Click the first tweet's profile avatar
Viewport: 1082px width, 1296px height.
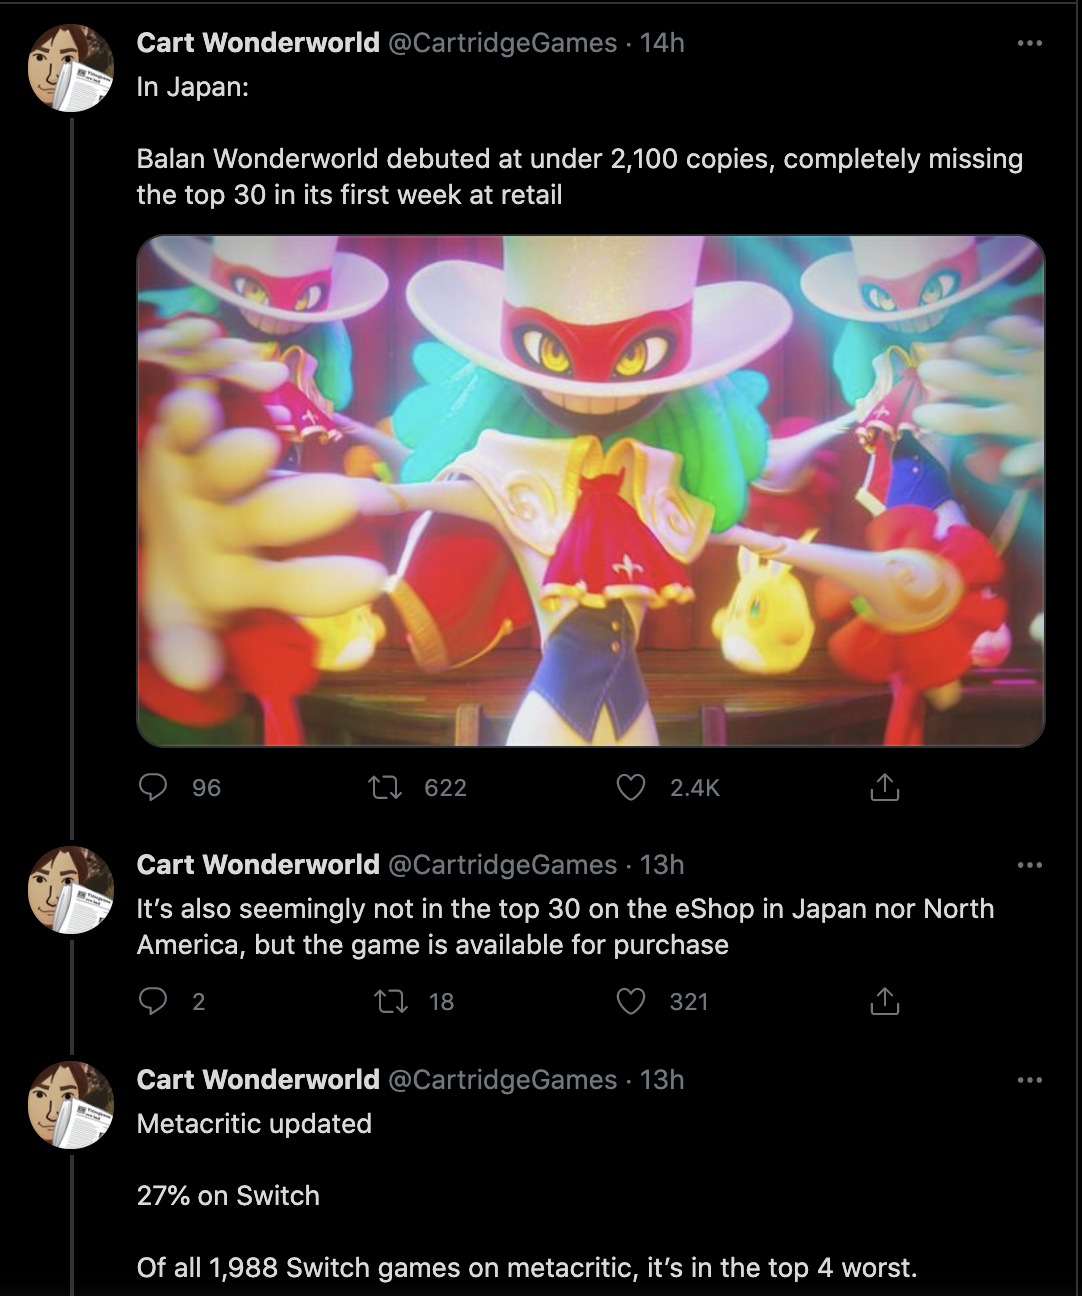click(x=71, y=68)
